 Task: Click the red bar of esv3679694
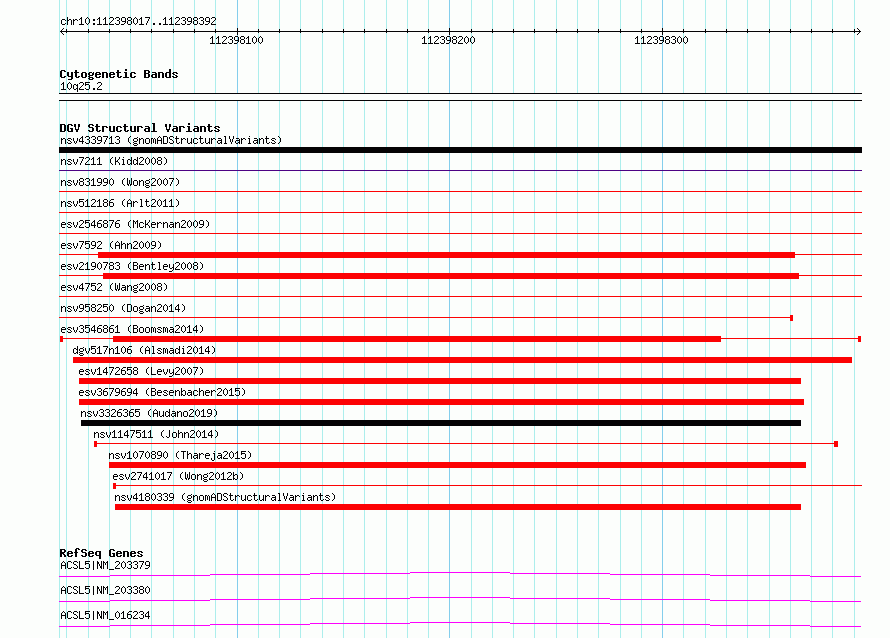441,402
